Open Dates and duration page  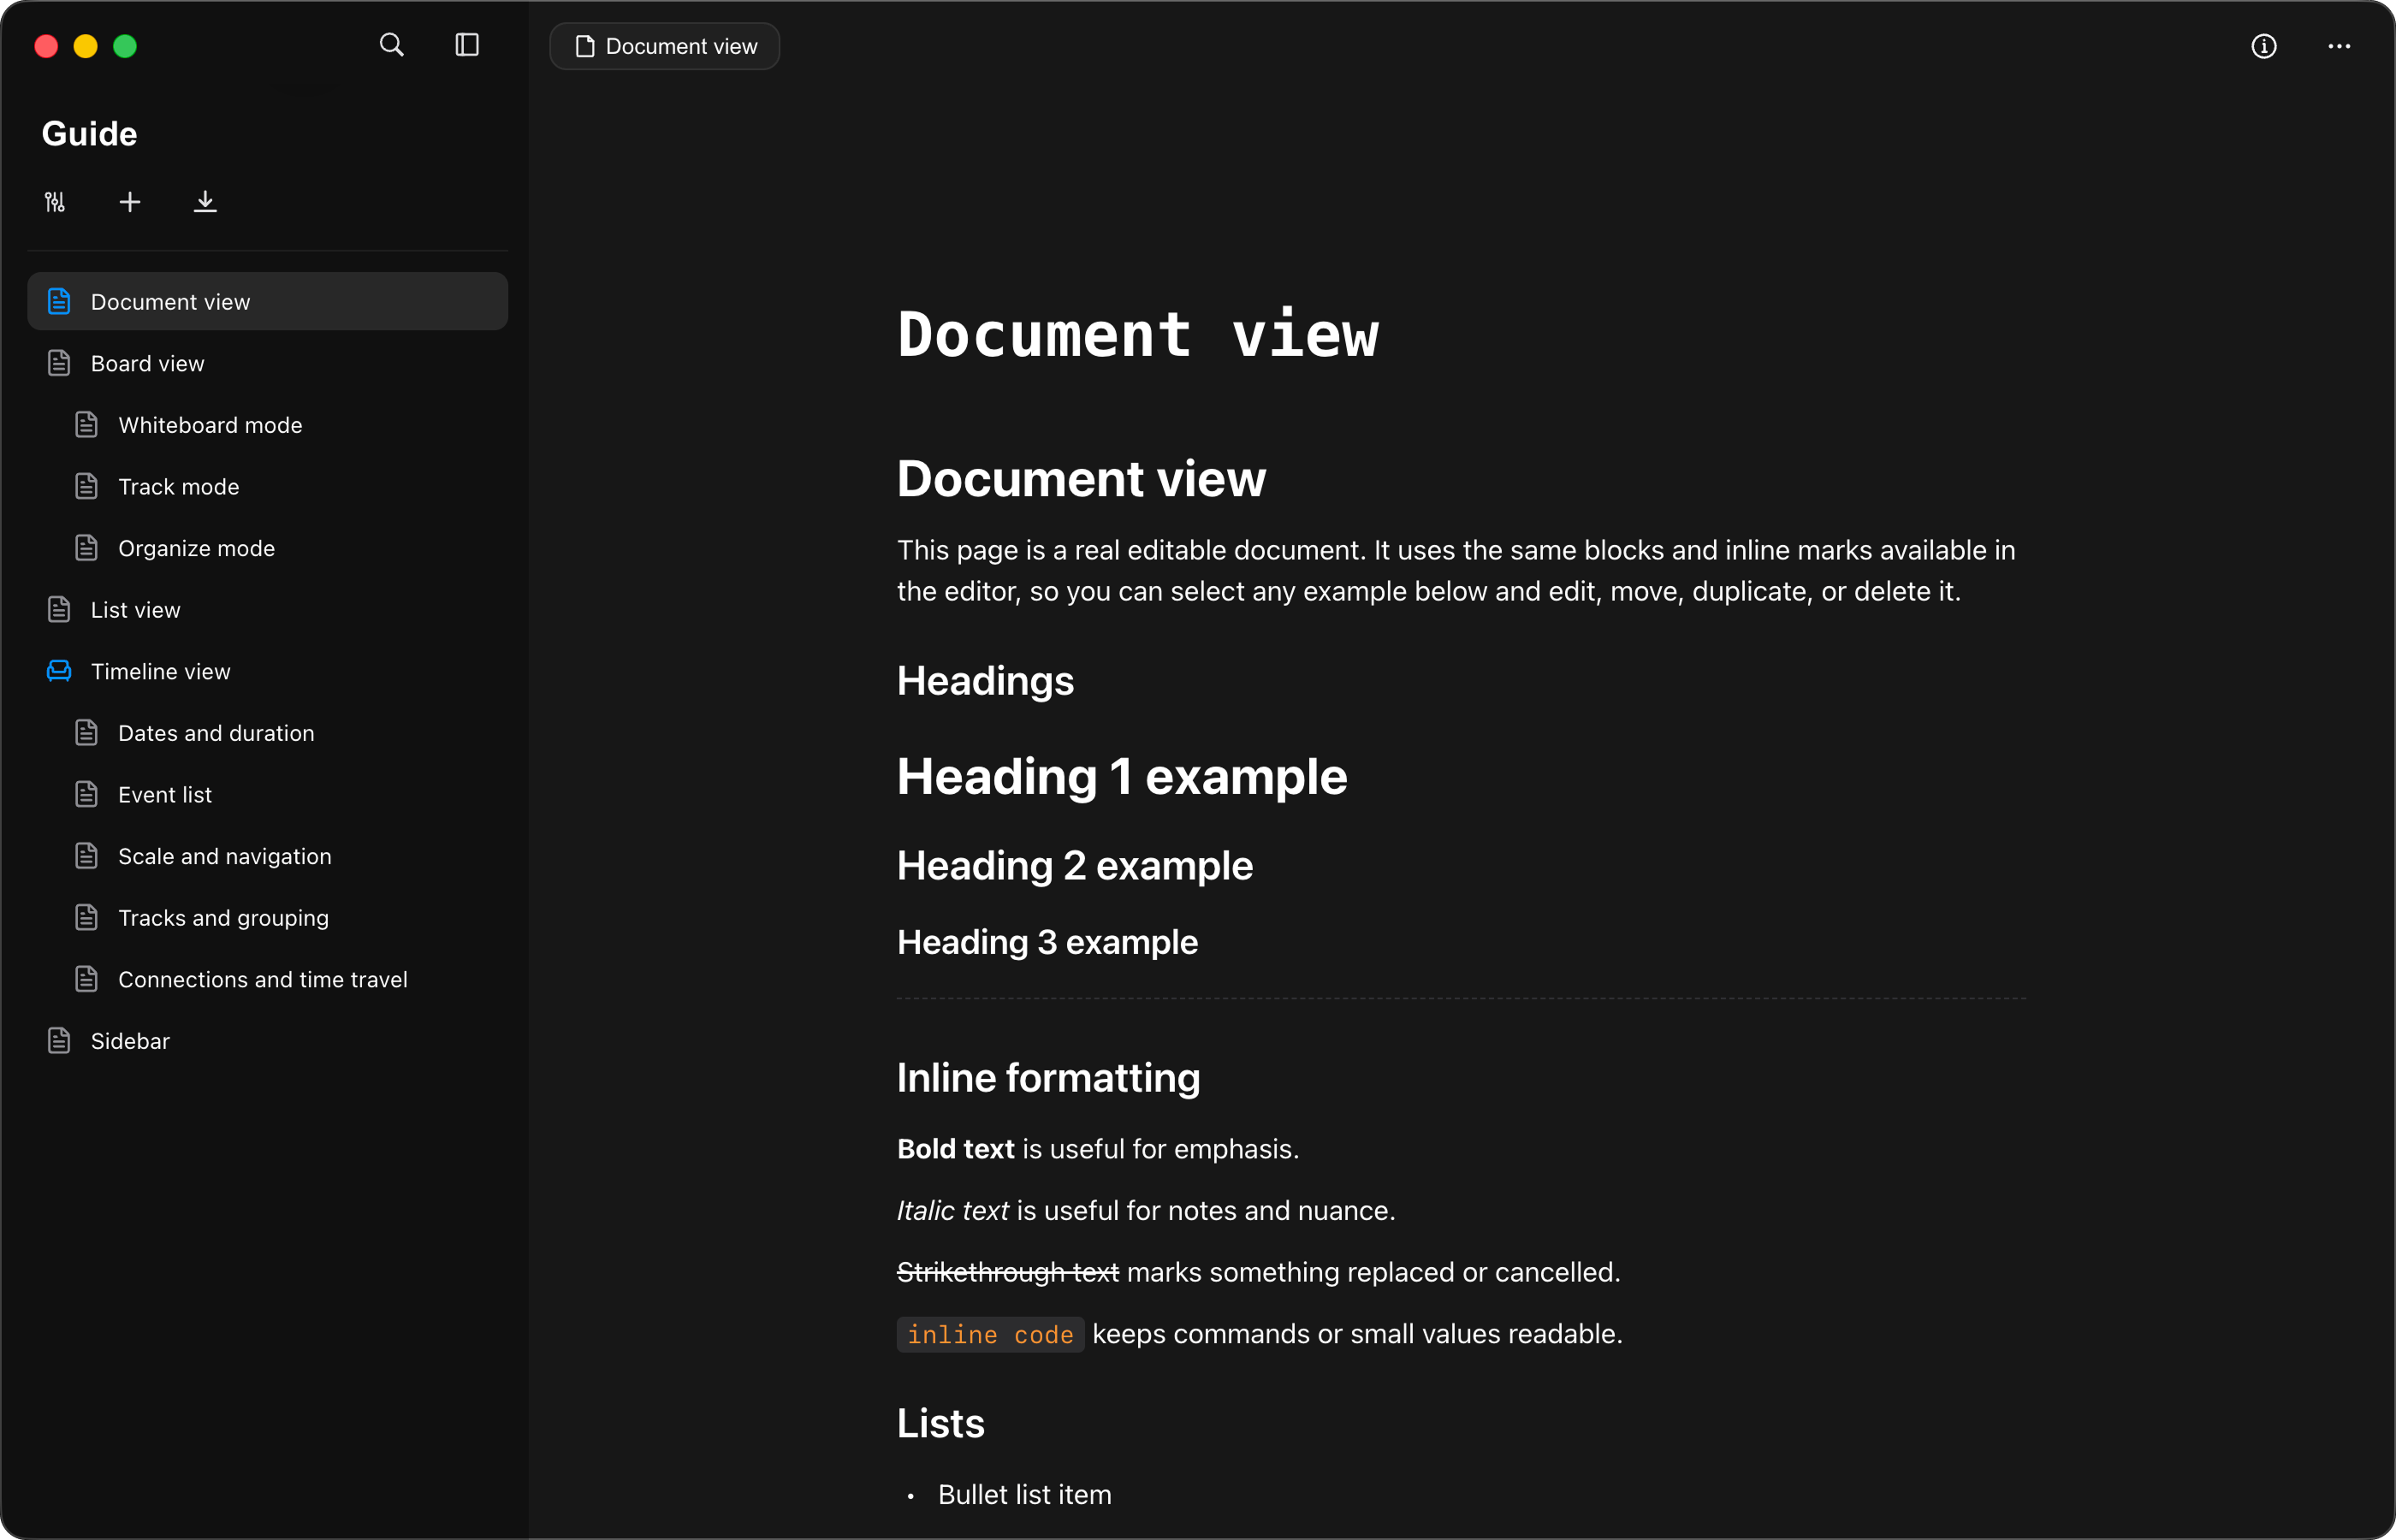point(268,733)
